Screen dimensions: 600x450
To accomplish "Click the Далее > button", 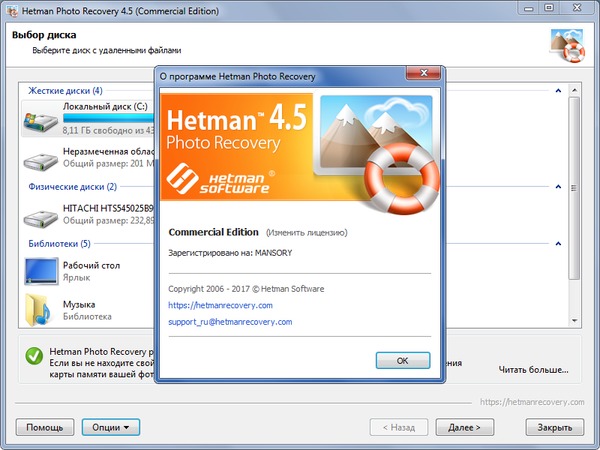I will click(x=465, y=427).
